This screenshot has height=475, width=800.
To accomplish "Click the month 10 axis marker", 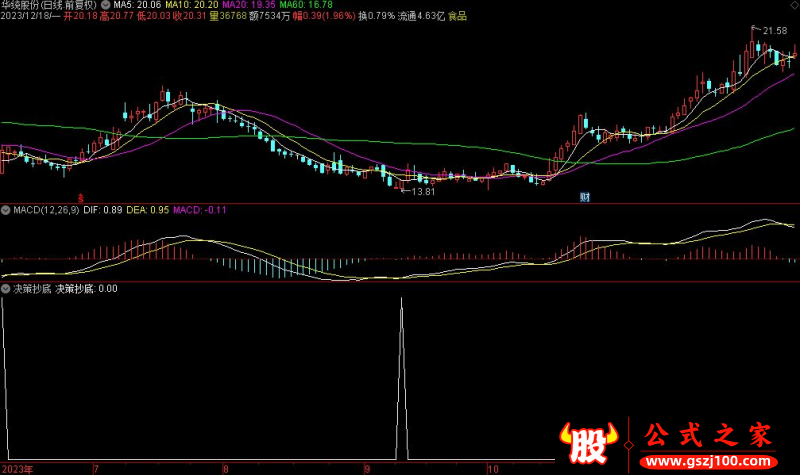I will pos(493,469).
